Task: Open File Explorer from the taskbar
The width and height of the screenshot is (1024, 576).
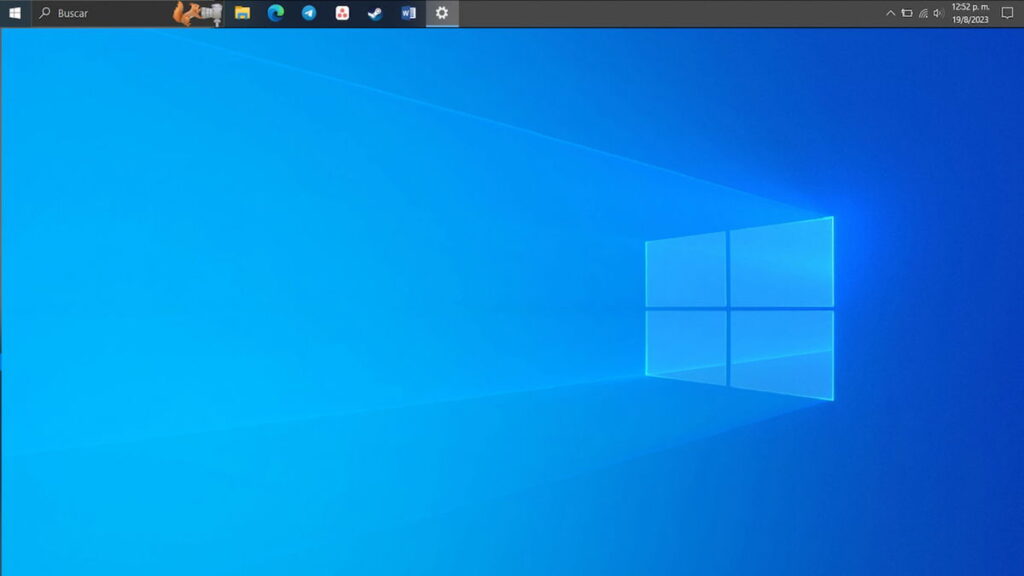Action: (x=243, y=13)
